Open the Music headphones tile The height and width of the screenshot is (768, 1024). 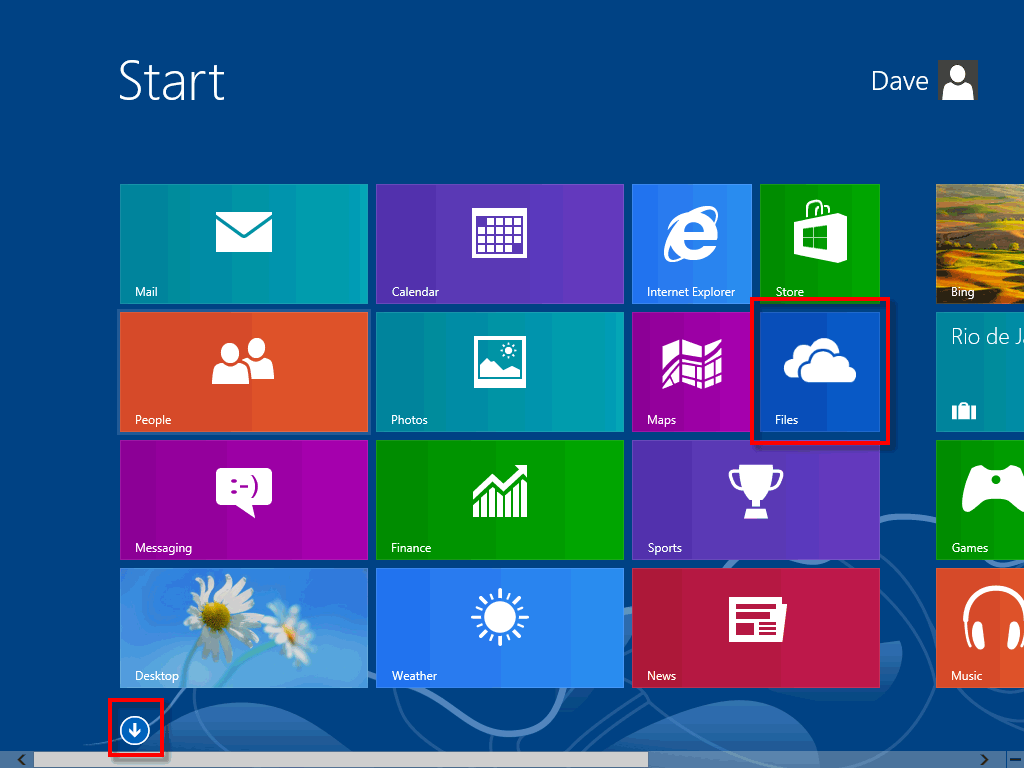coord(980,628)
